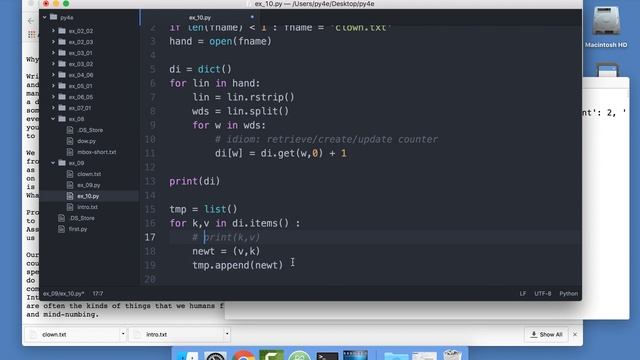
Task: Click the Python grammar selector
Action: click(569, 293)
